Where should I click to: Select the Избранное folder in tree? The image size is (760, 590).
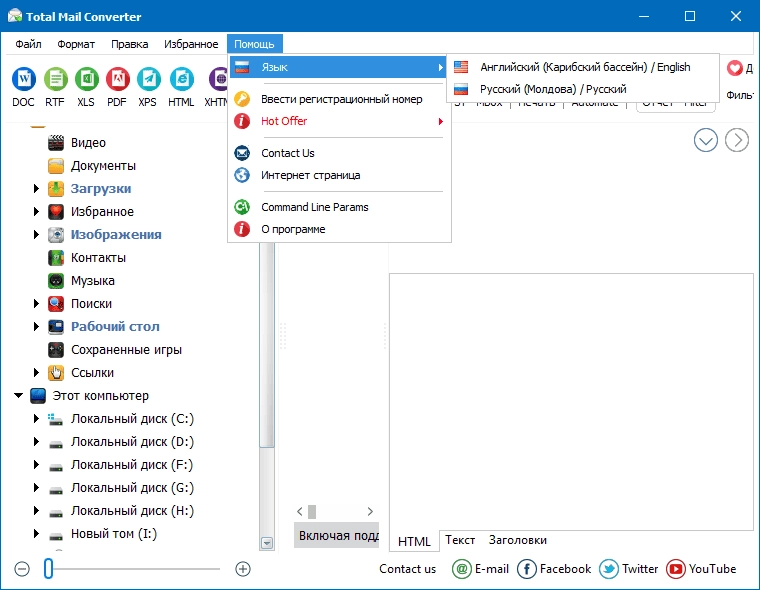[102, 212]
